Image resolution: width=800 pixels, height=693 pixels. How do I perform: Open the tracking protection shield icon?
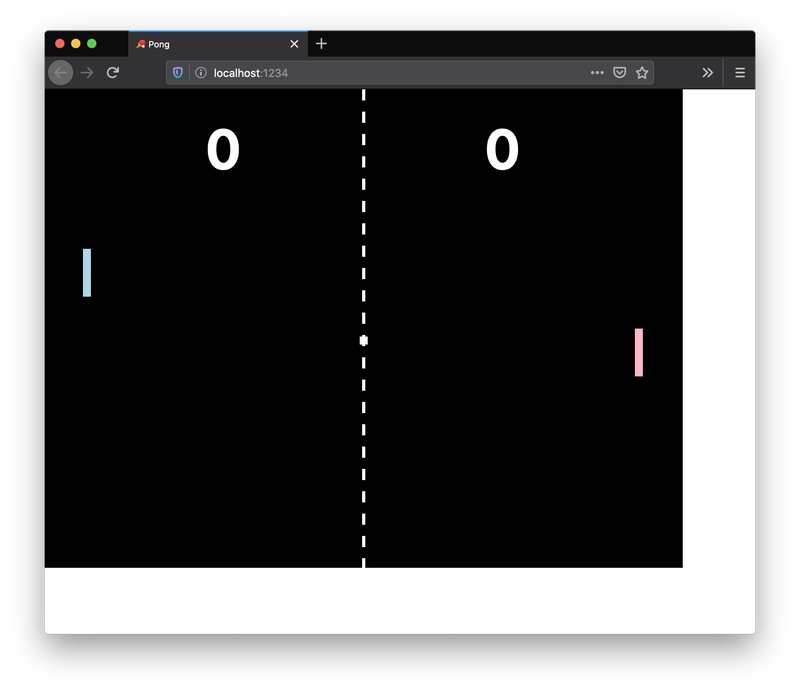(x=178, y=73)
